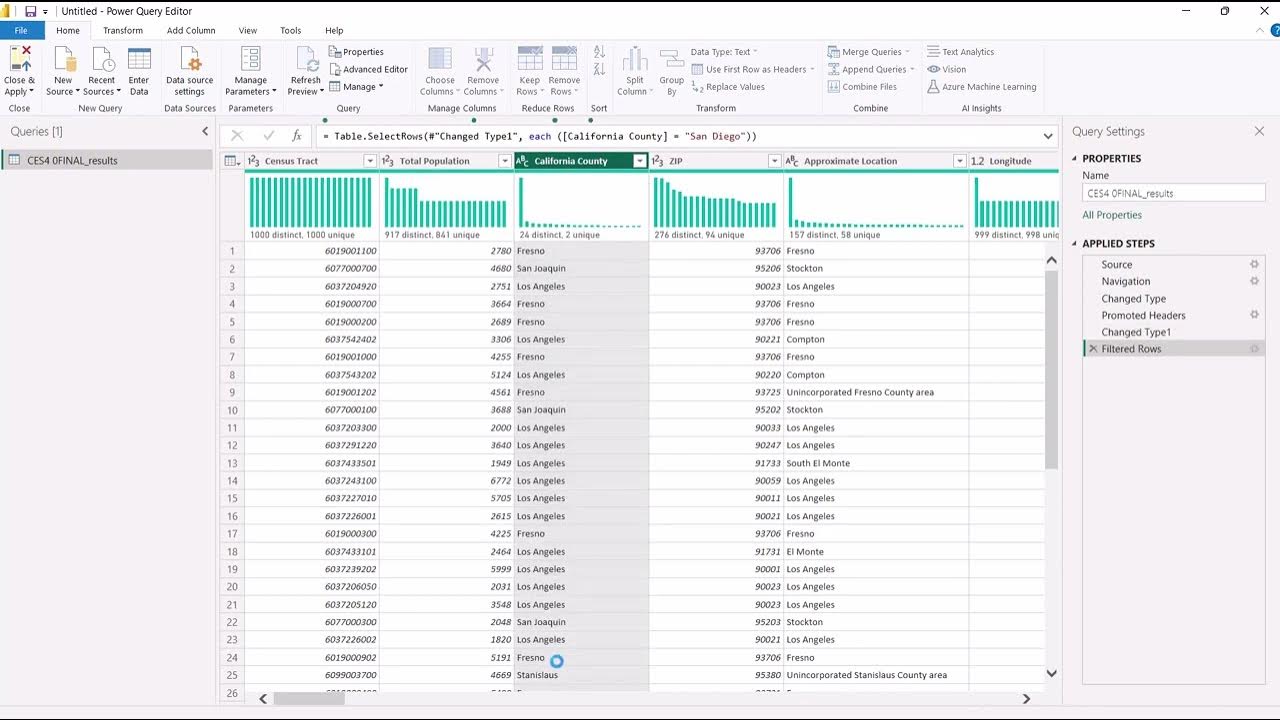
Task: Open Append Queries dropdown
Action: [871, 69]
